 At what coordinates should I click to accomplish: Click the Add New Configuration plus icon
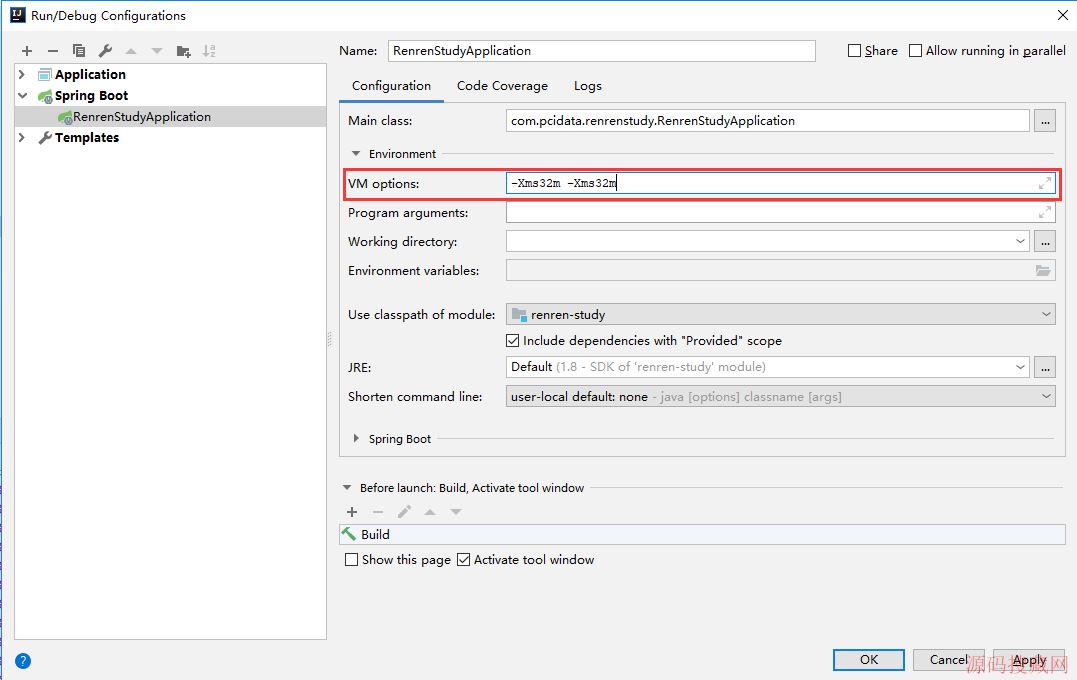pos(27,51)
